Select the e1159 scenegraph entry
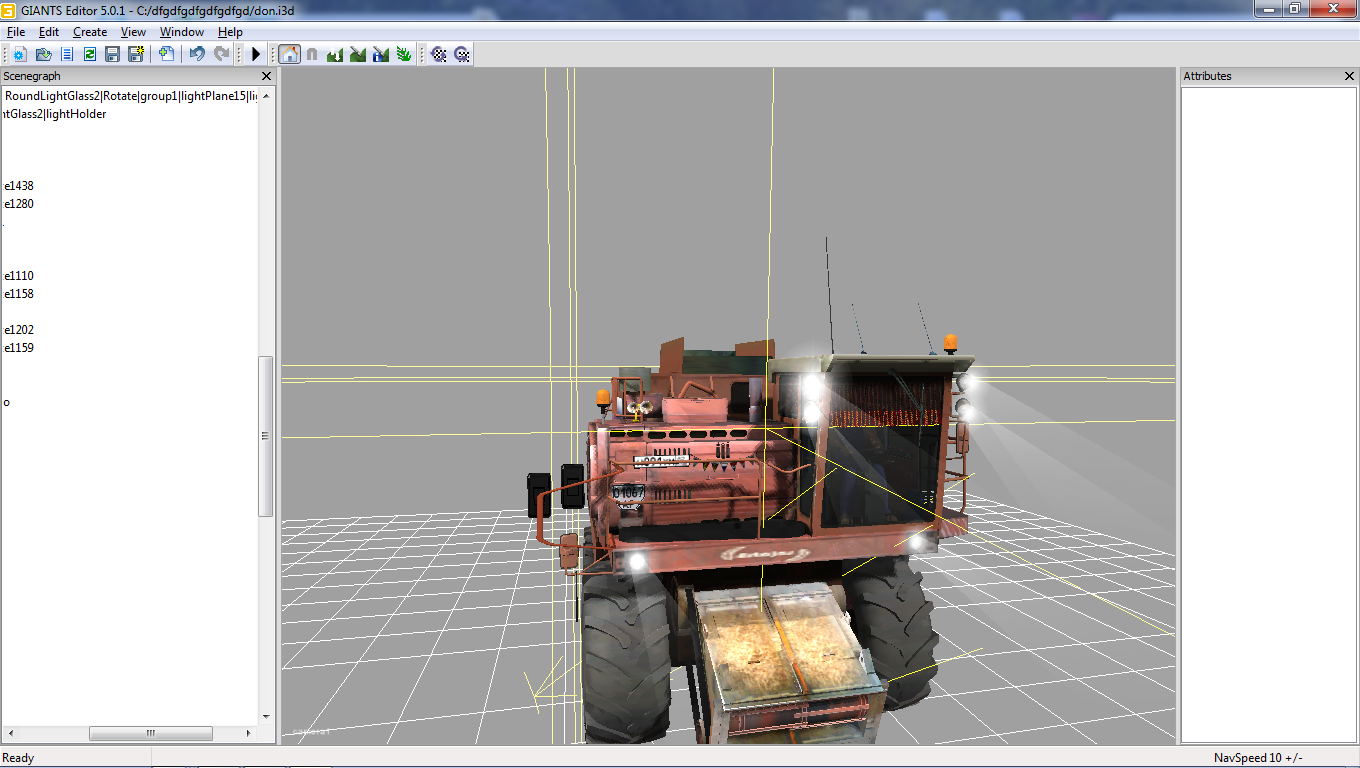The width and height of the screenshot is (1360, 768). click(x=19, y=348)
